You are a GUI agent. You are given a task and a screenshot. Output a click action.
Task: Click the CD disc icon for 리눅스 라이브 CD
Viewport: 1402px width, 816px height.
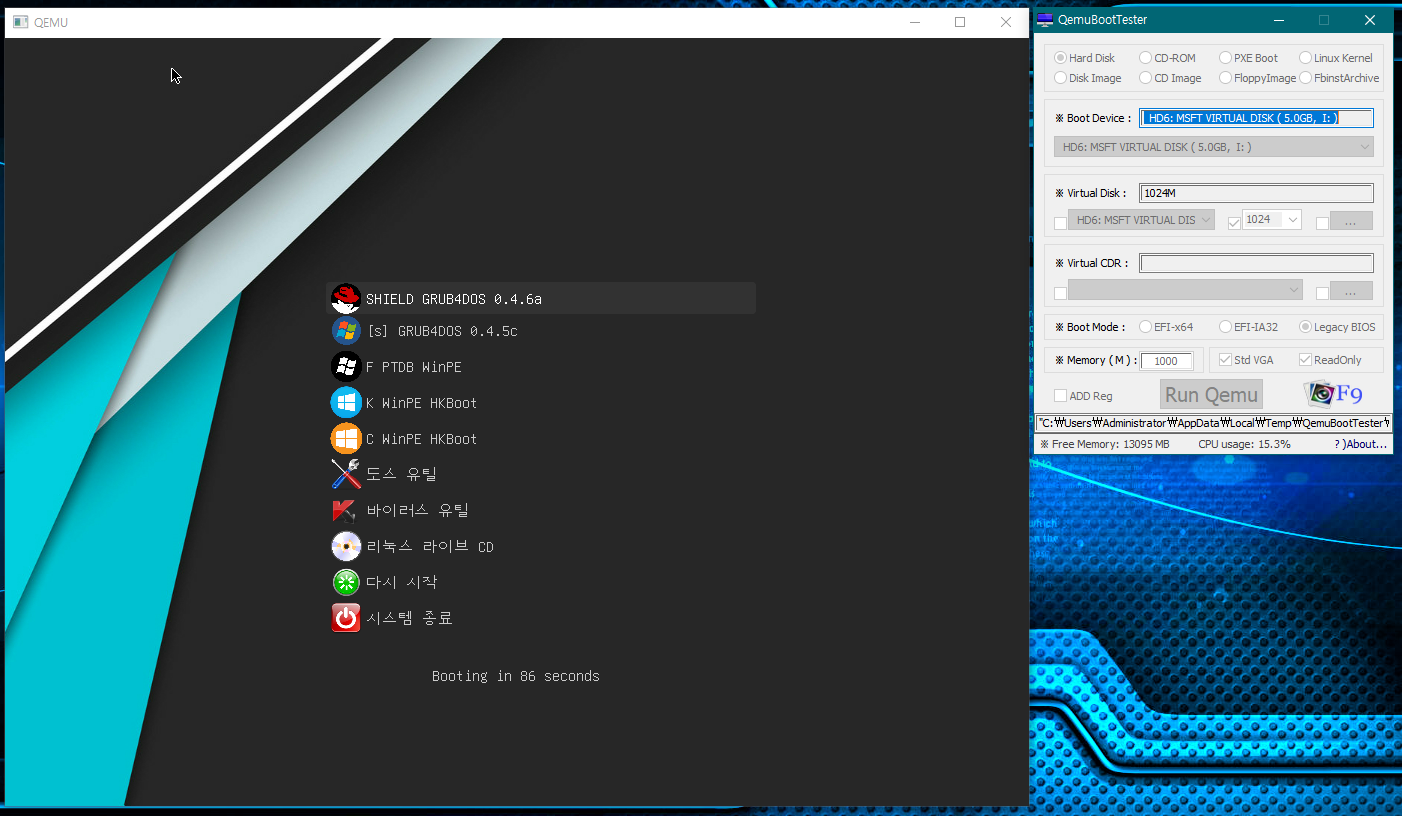[x=346, y=546]
